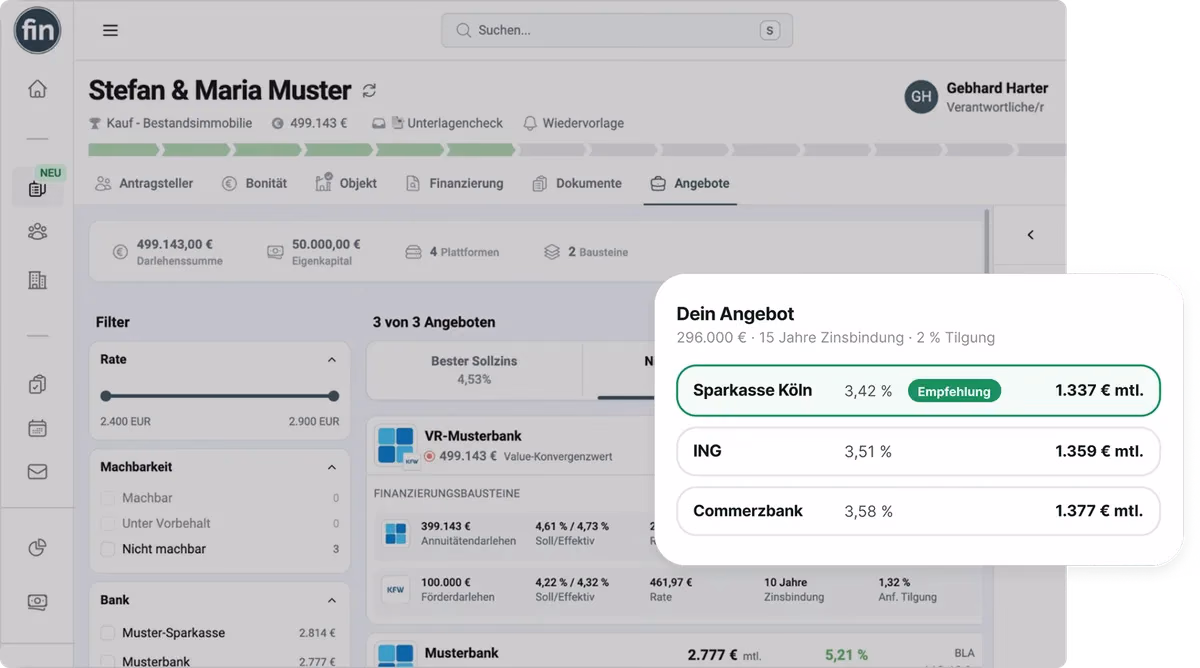Collapse the Machbarkeit filter section
Screen dimensions: 1200x668
click(x=332, y=467)
